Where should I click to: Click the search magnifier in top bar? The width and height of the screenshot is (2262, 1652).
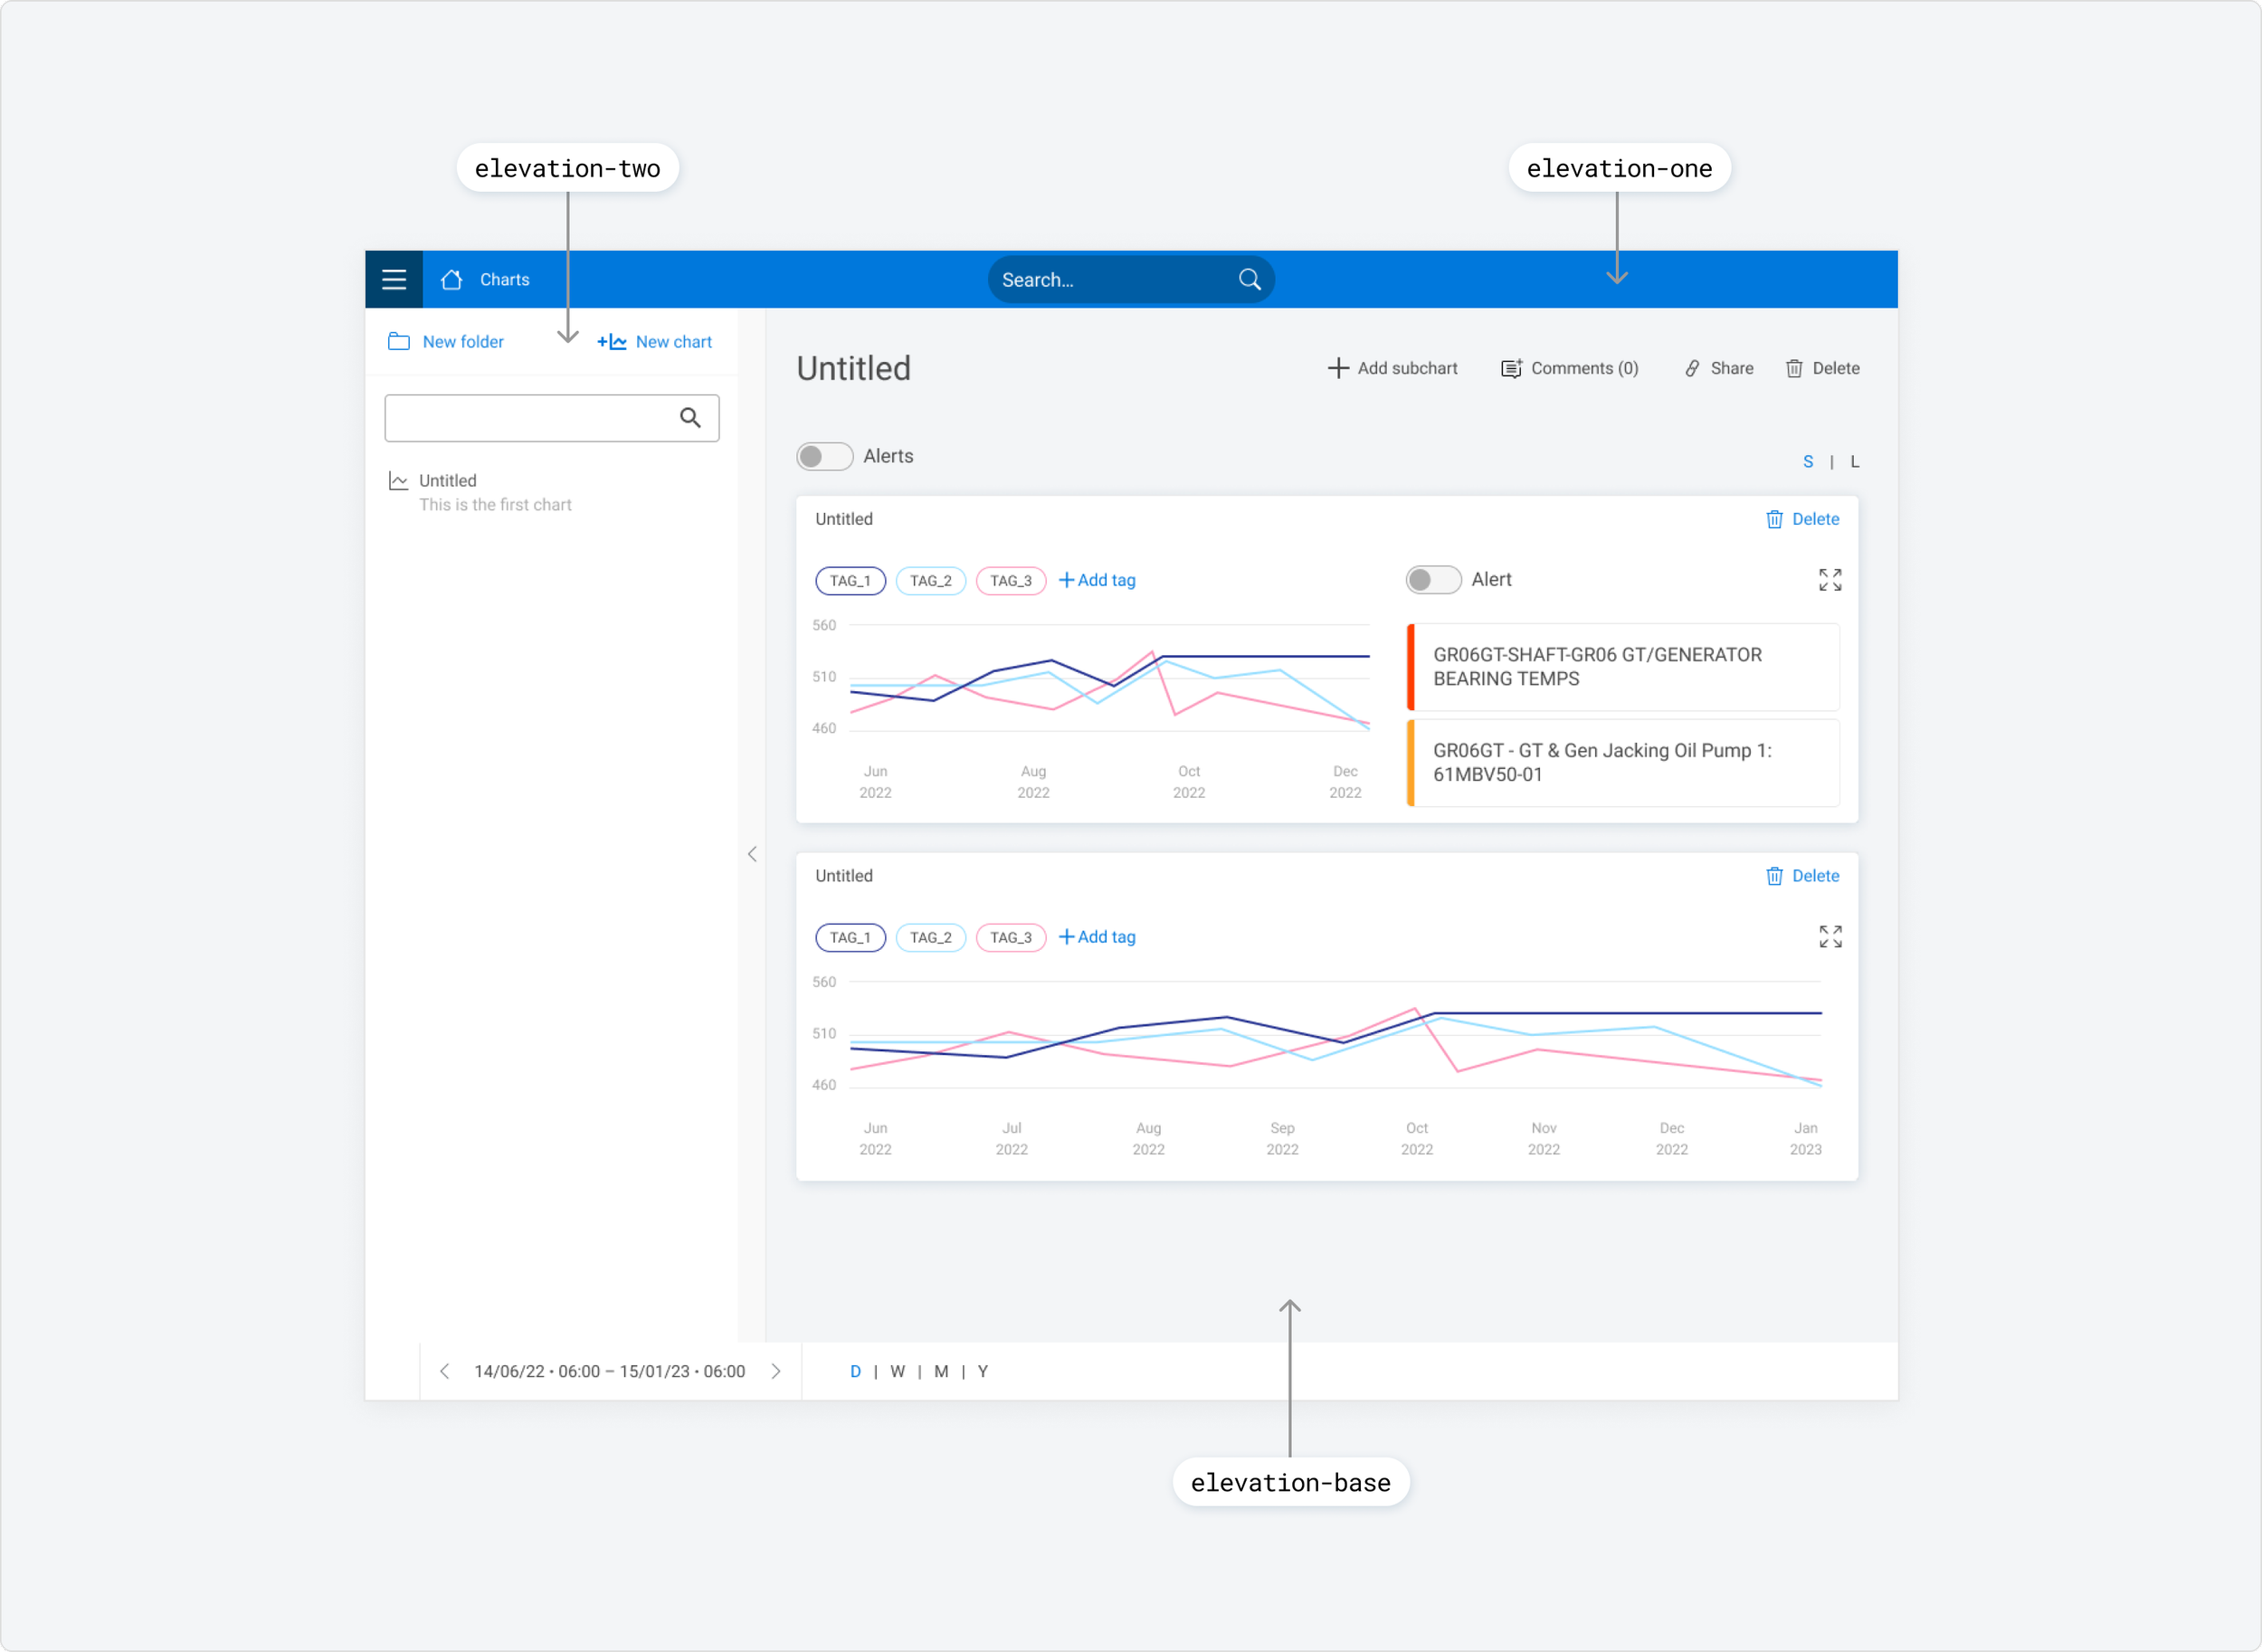[x=1249, y=280]
